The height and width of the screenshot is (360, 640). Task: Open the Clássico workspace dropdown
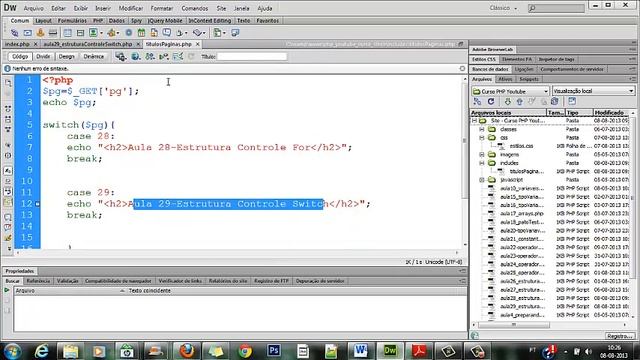pyautogui.click(x=503, y=8)
